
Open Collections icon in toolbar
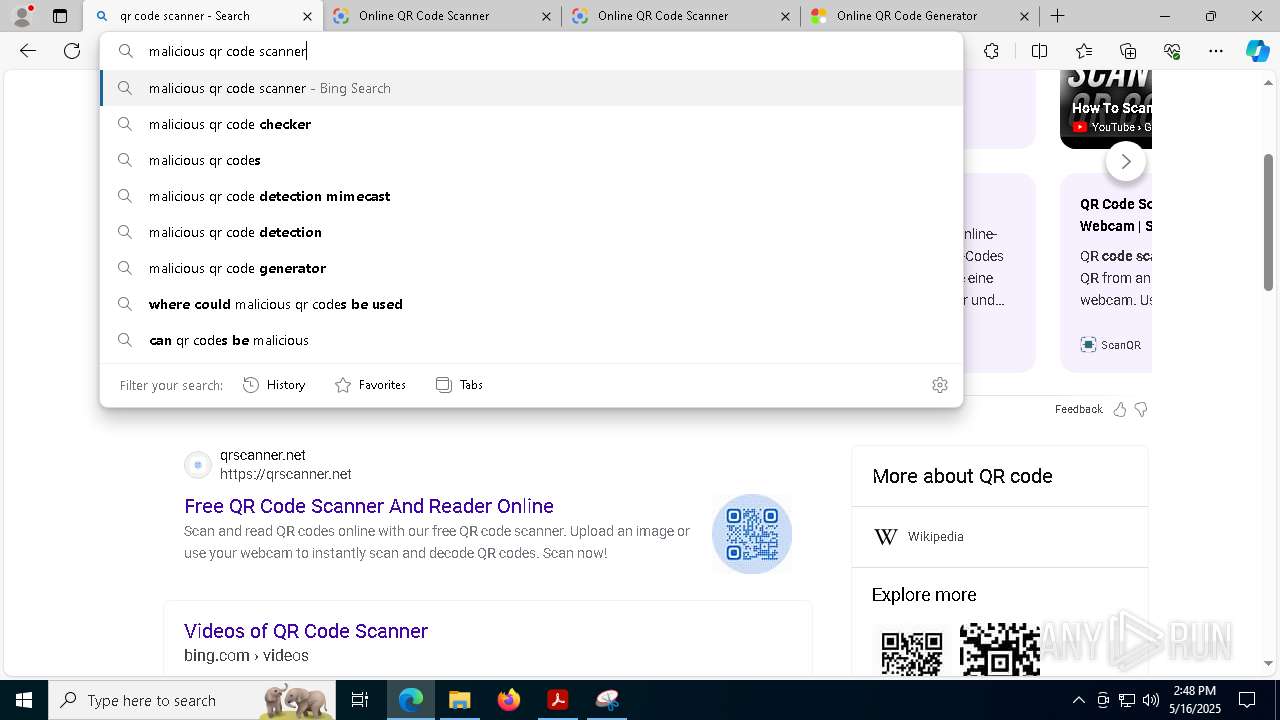pos(1128,51)
